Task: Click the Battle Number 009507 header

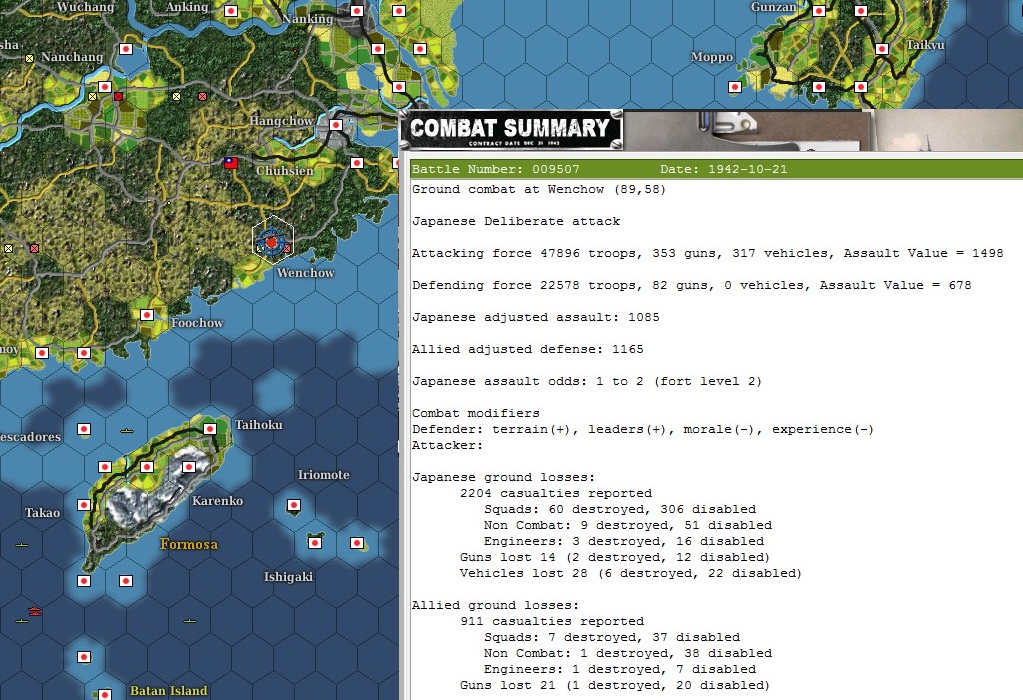Action: (x=496, y=169)
